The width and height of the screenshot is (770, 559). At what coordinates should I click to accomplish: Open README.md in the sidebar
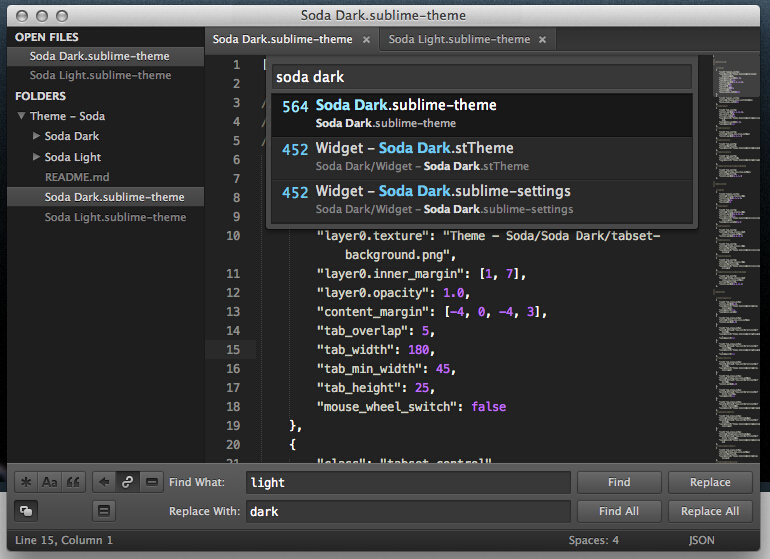point(77,177)
